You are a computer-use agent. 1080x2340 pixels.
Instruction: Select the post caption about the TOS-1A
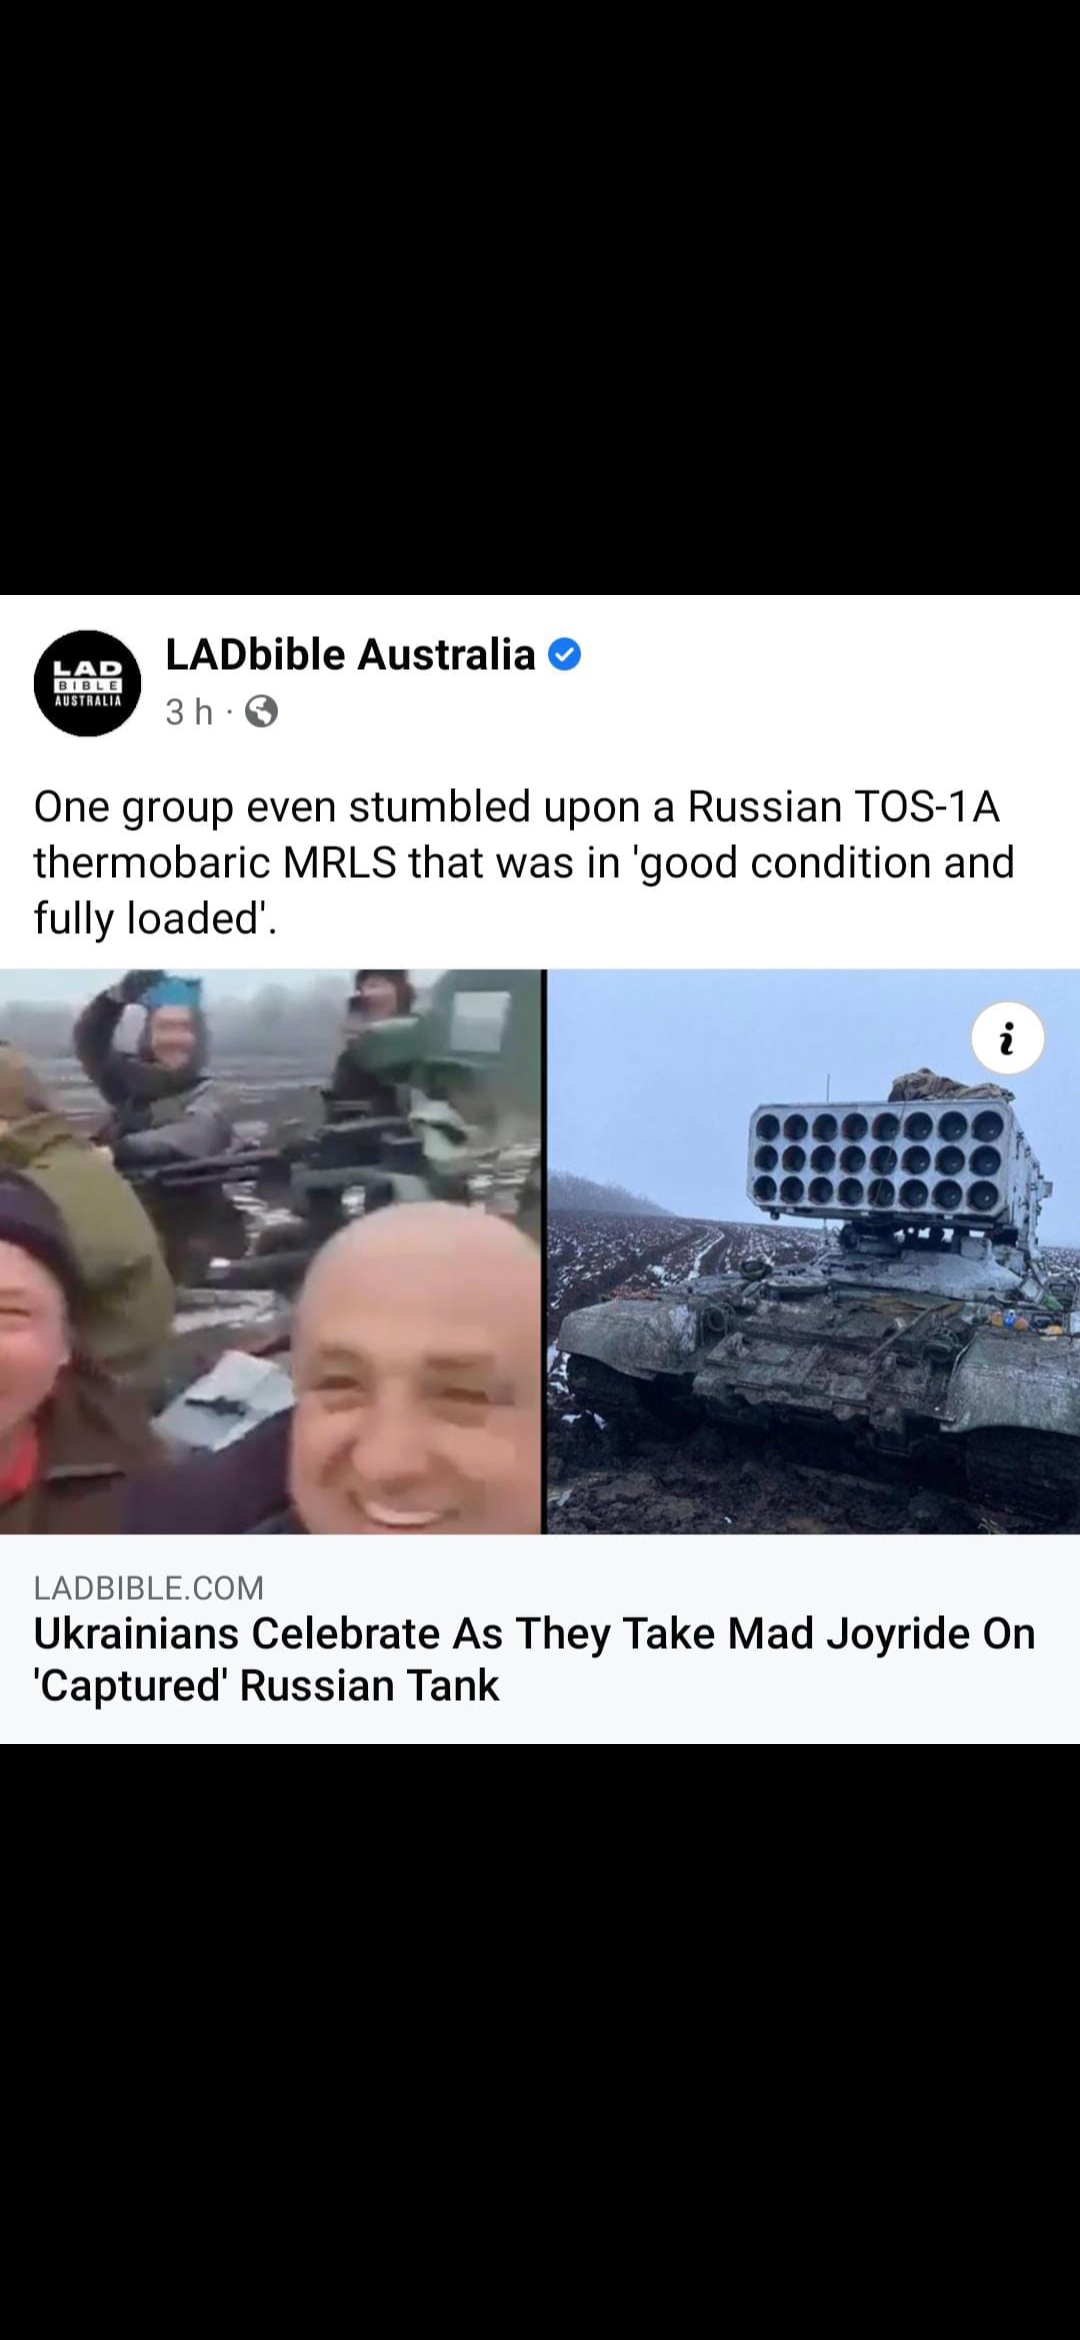coord(524,862)
